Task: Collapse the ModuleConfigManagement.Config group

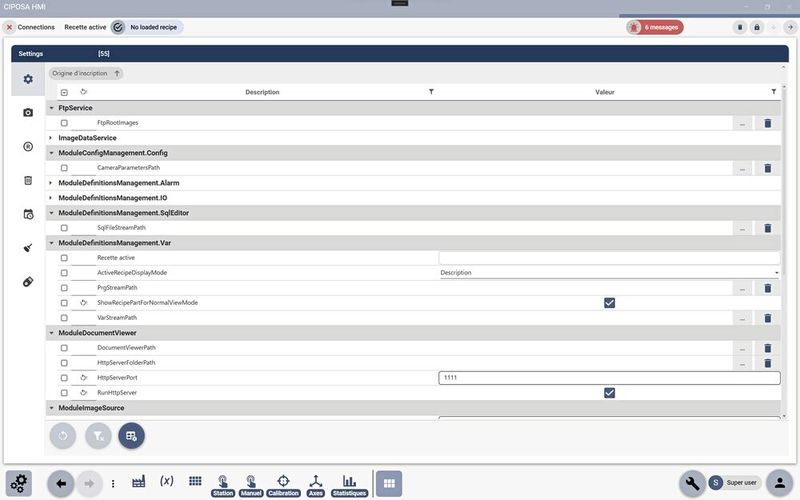Action: coord(51,153)
